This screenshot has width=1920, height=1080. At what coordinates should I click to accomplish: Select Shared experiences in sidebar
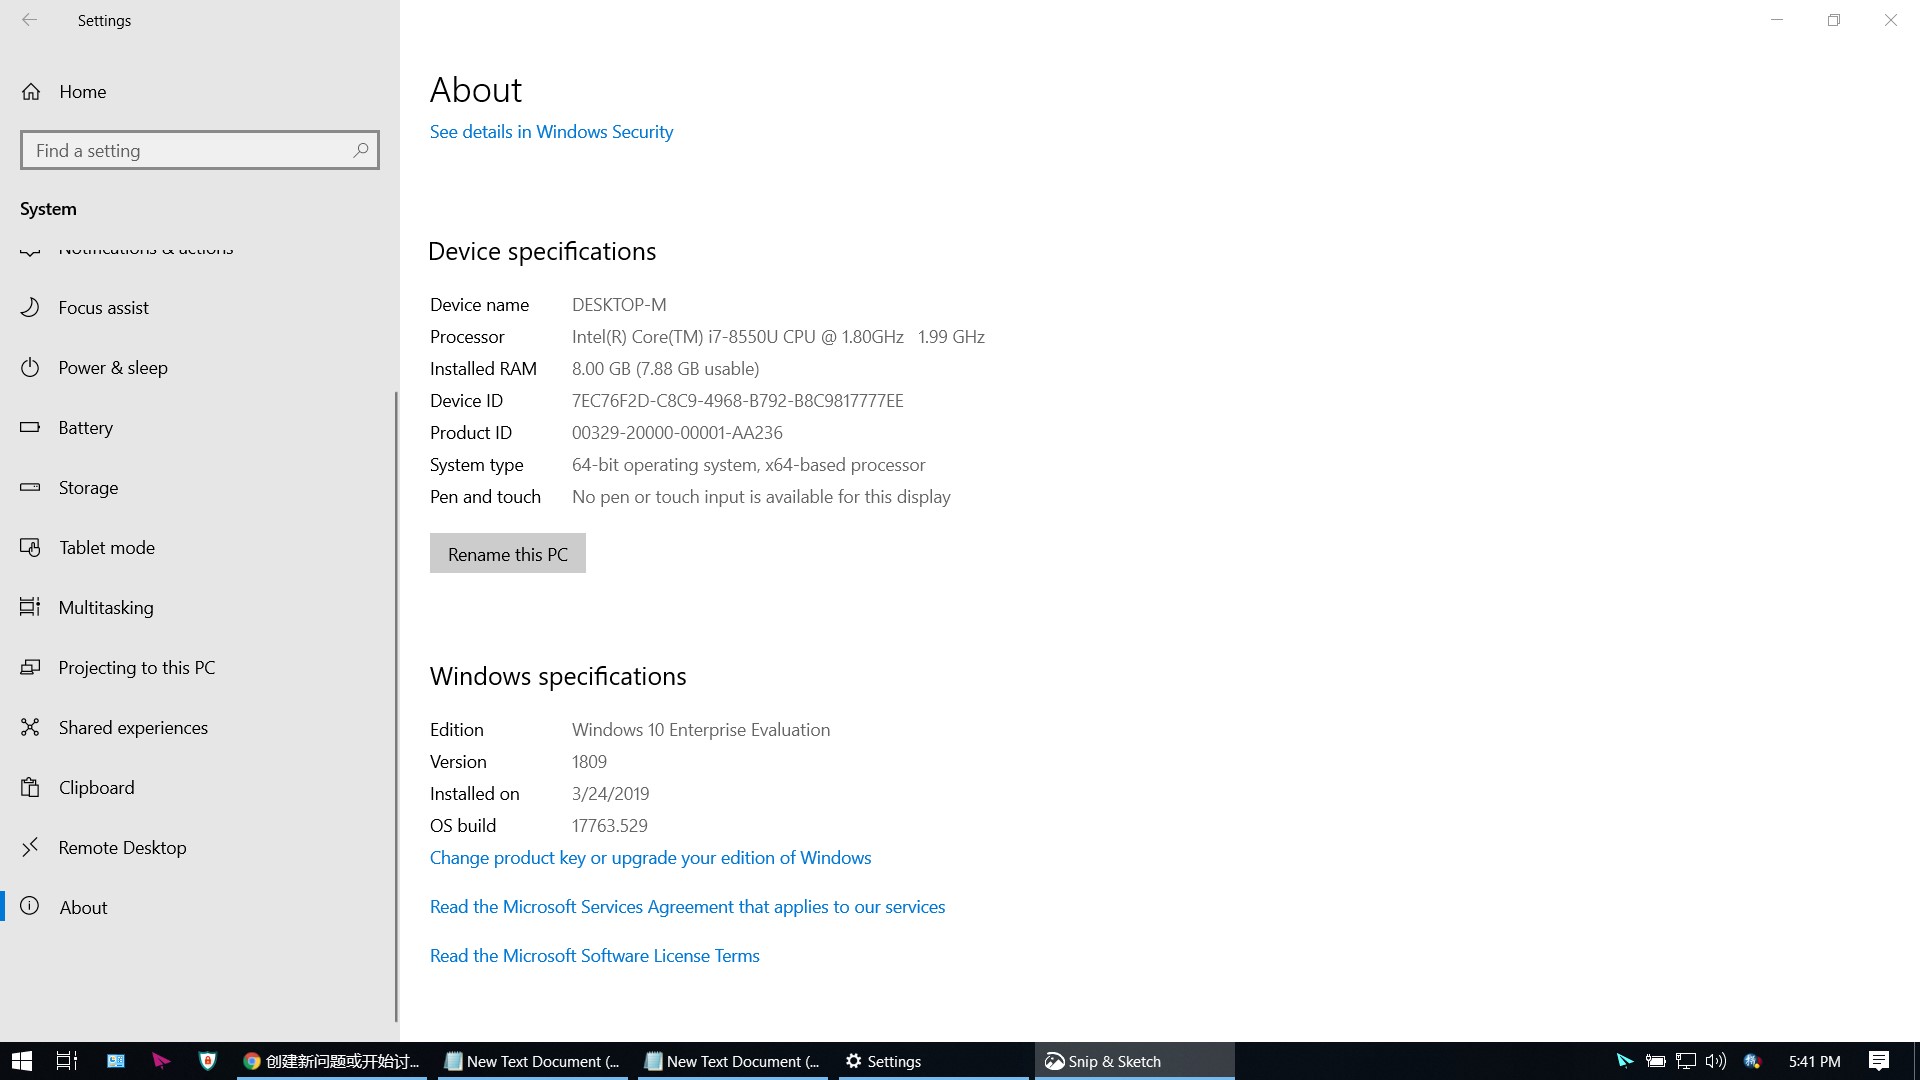pos(198,728)
